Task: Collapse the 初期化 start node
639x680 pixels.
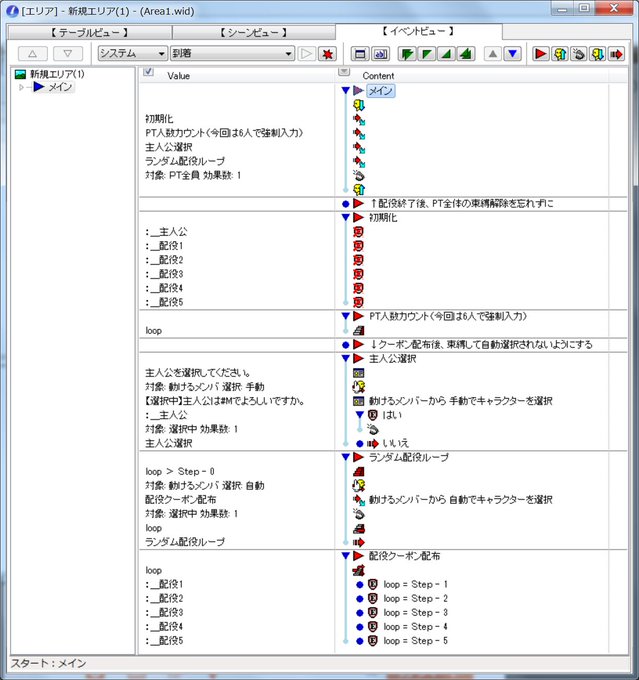Action: 345,217
